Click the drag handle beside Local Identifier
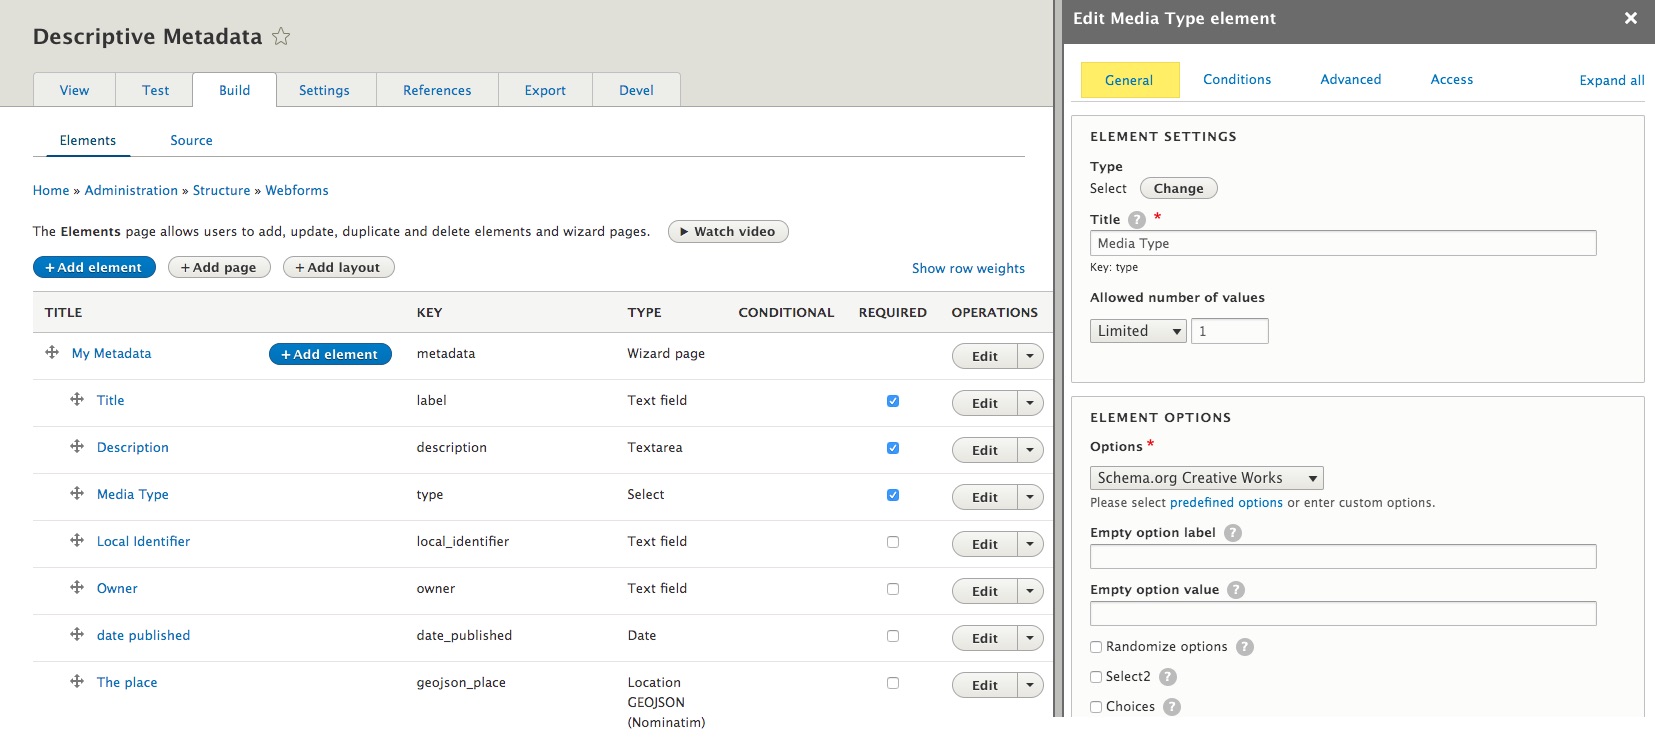 77,541
